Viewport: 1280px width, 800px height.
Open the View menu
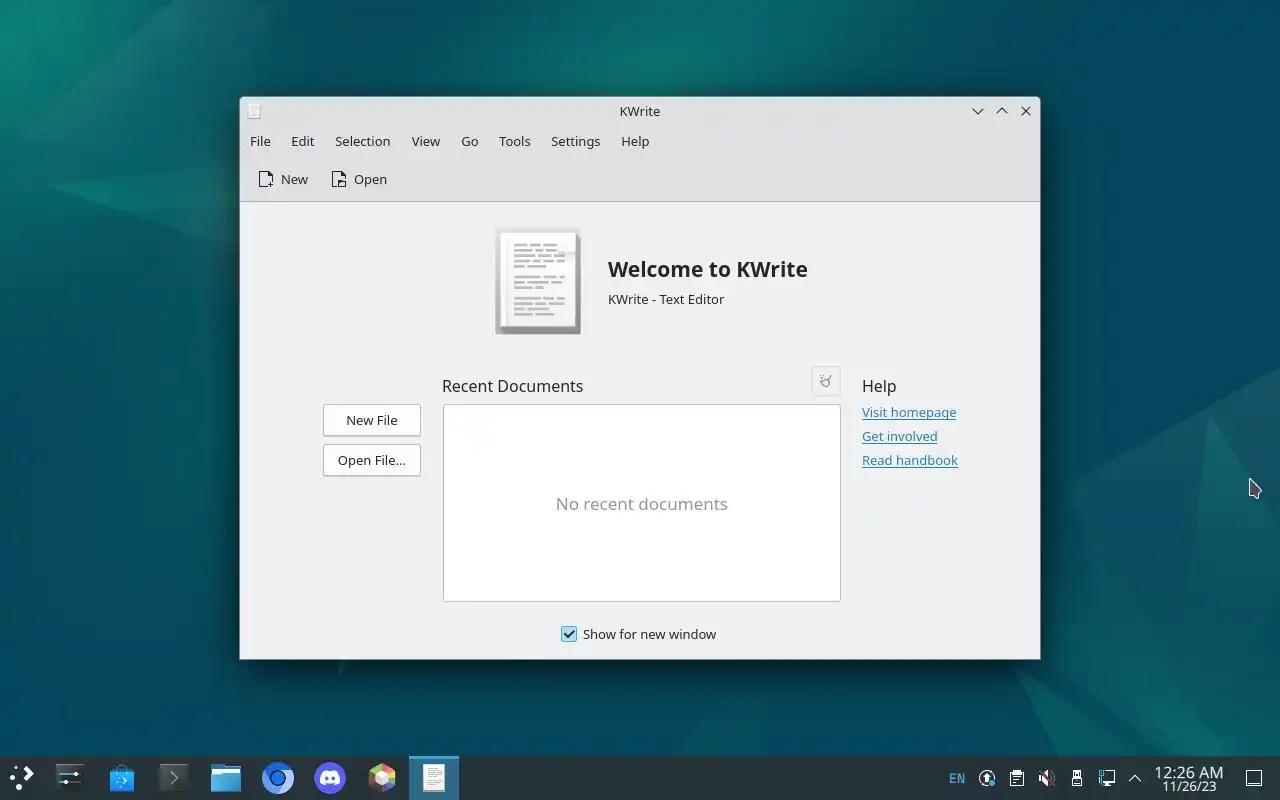pos(425,141)
